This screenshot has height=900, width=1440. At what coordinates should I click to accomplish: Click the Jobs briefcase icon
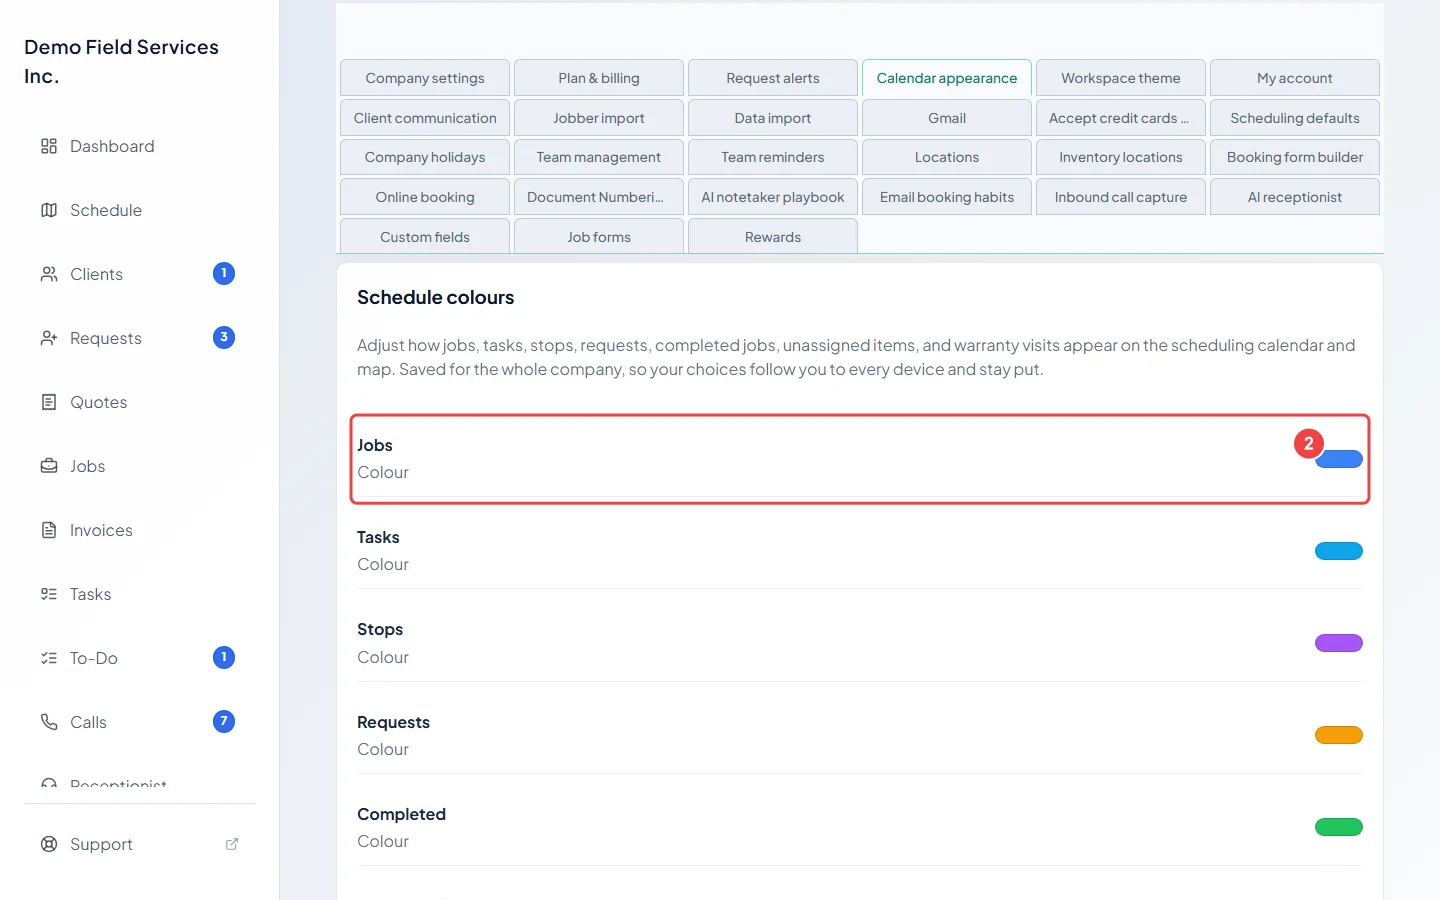coord(49,466)
